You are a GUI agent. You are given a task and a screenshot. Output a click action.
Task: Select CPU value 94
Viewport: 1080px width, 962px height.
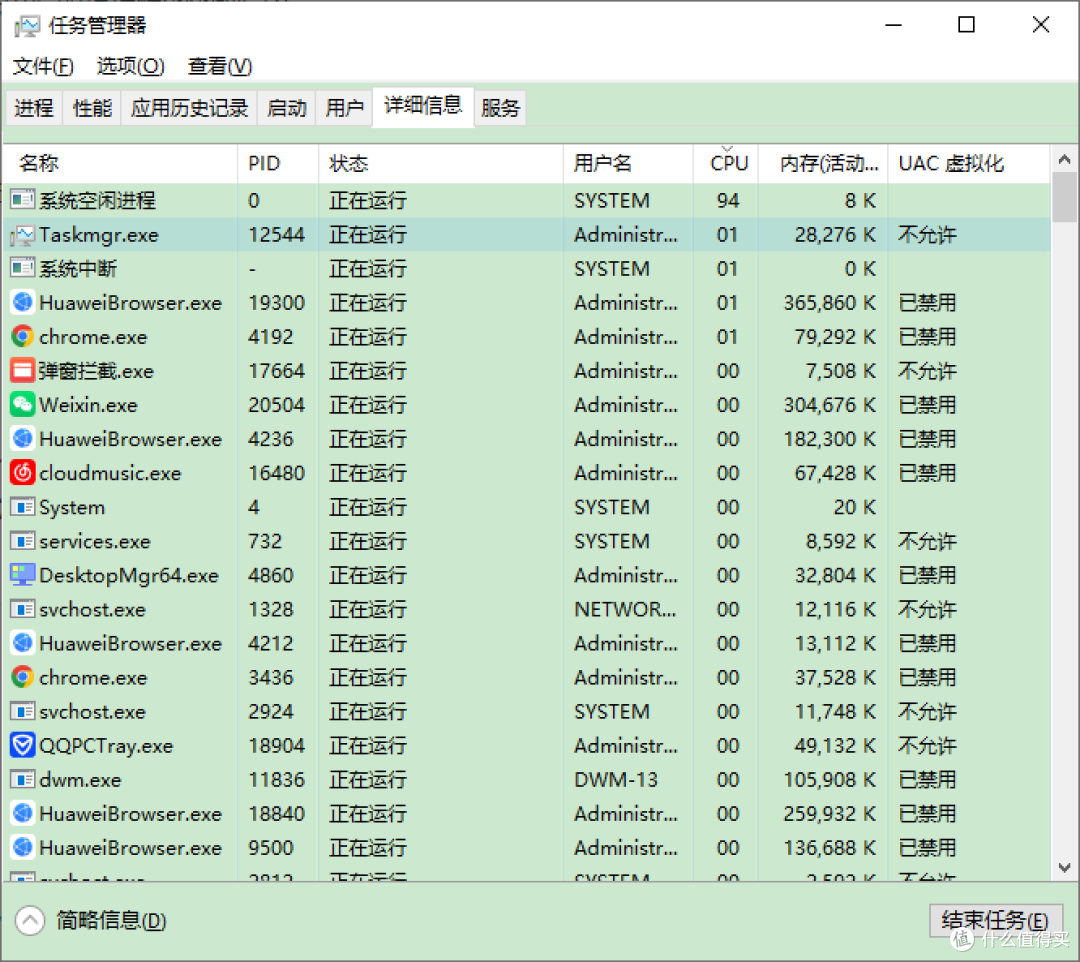click(x=727, y=200)
